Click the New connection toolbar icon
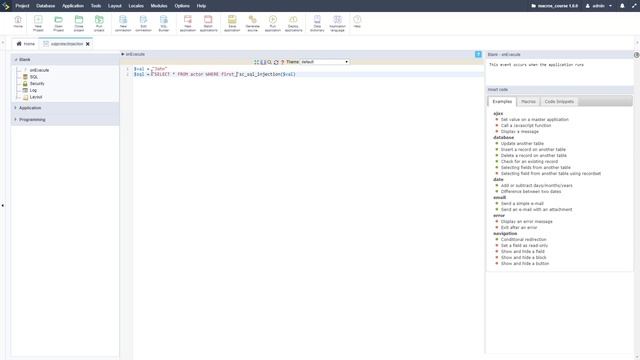 pyautogui.click(x=123, y=24)
